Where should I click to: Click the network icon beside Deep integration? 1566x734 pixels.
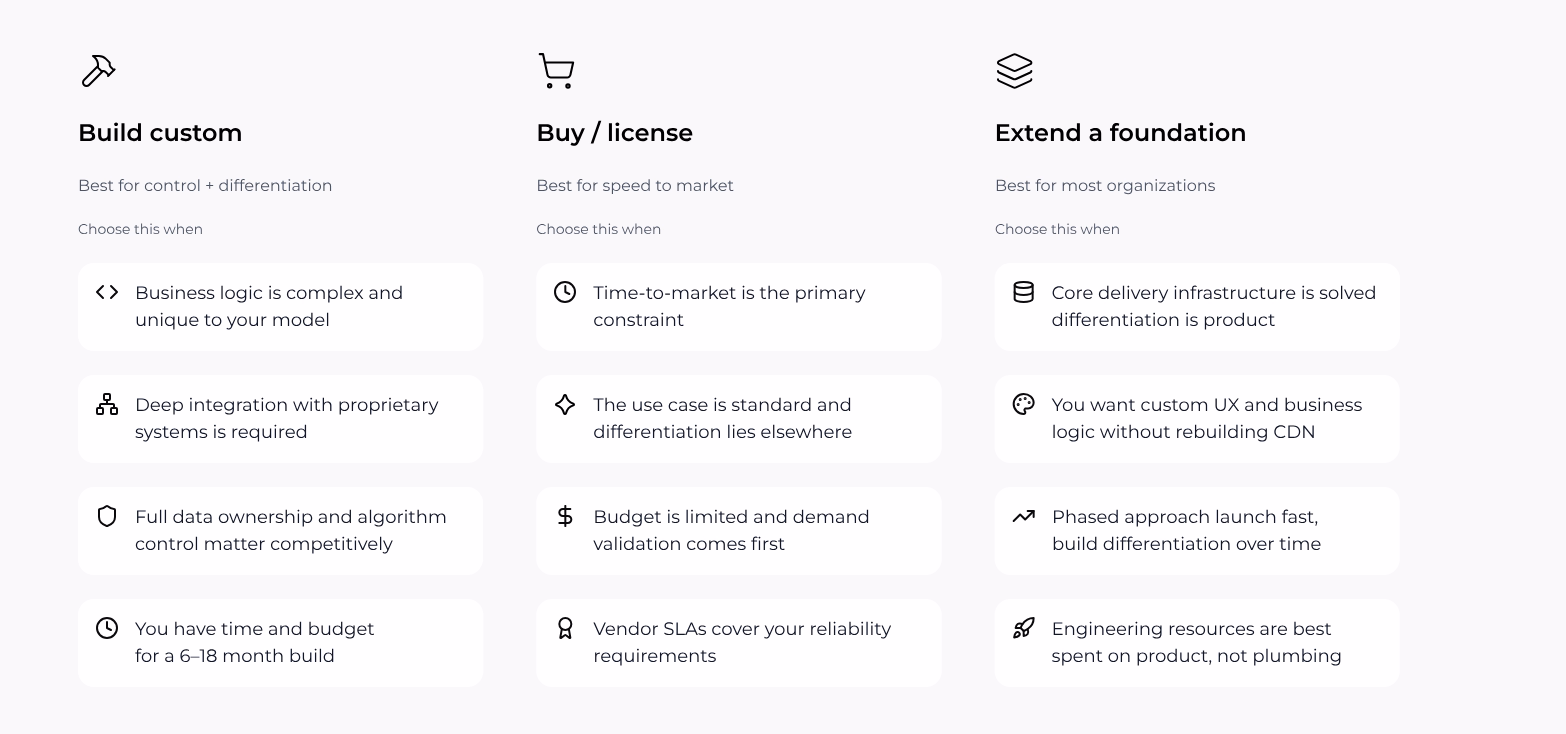(x=107, y=404)
